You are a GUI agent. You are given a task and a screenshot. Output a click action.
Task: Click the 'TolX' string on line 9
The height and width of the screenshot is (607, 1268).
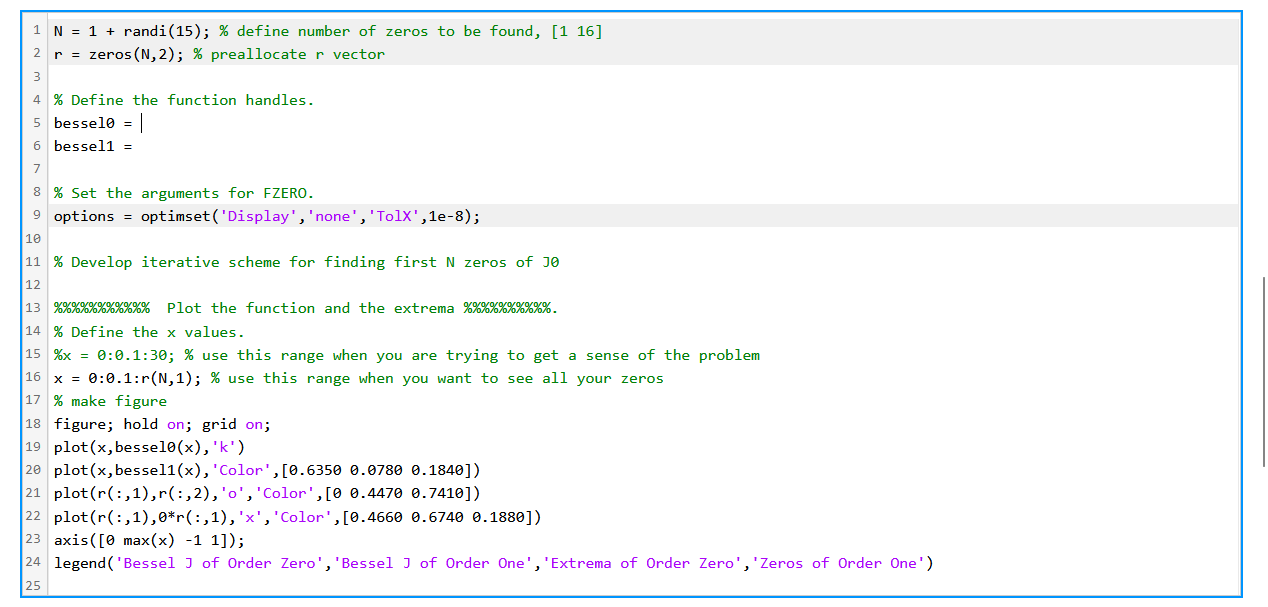[393, 216]
